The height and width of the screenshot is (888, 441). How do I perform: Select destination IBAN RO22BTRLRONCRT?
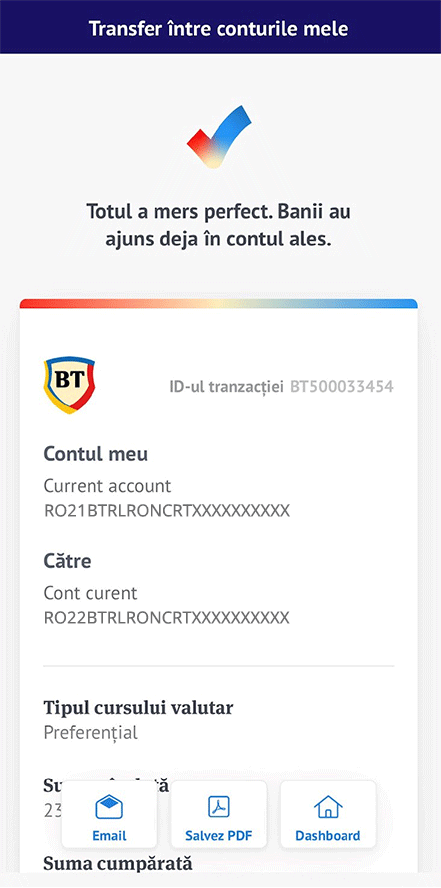[167, 617]
